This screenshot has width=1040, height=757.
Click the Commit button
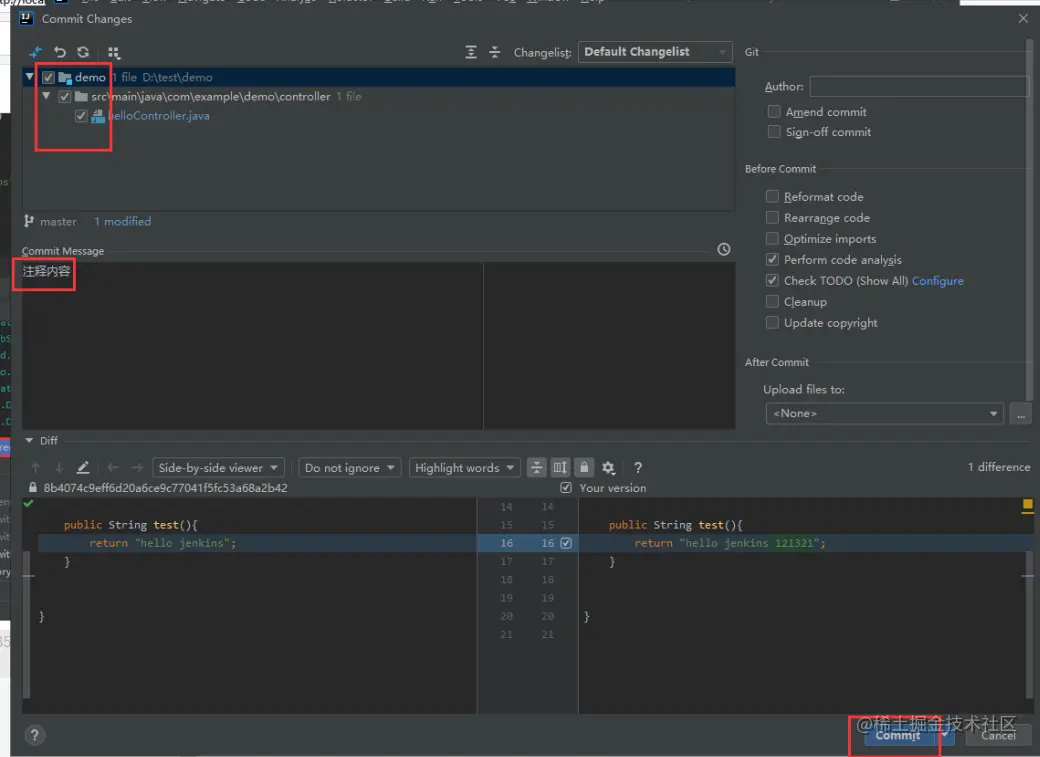pos(897,734)
